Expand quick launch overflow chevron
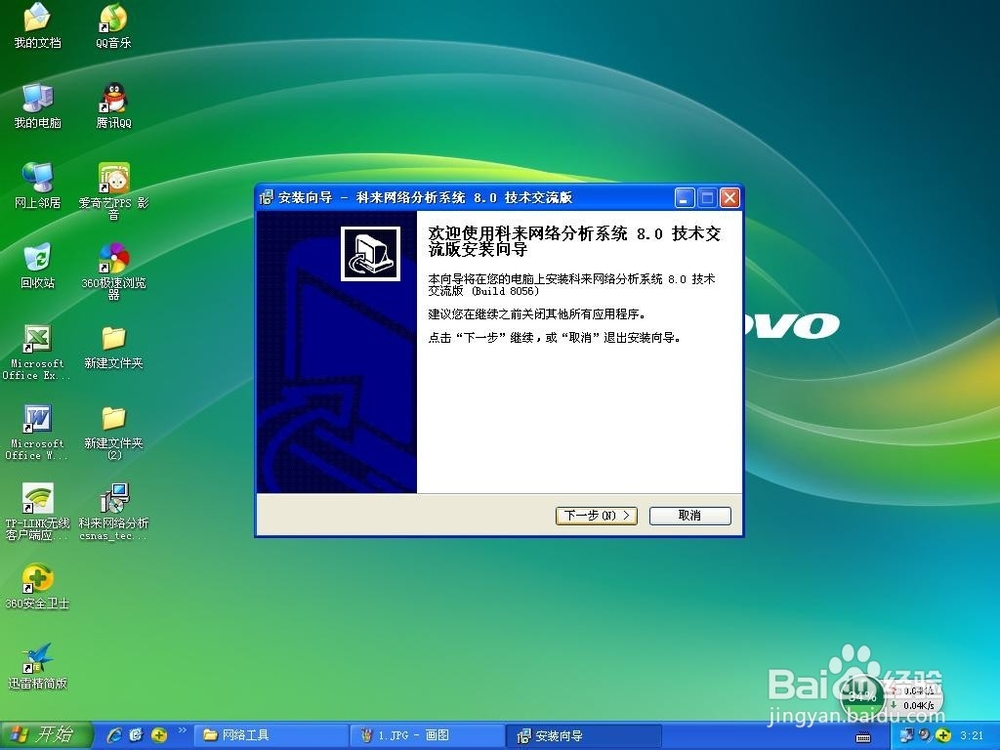 [182, 730]
